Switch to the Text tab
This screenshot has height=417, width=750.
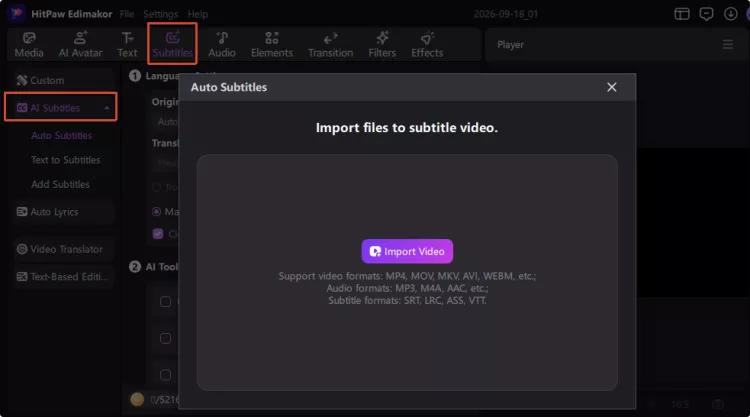[127, 44]
